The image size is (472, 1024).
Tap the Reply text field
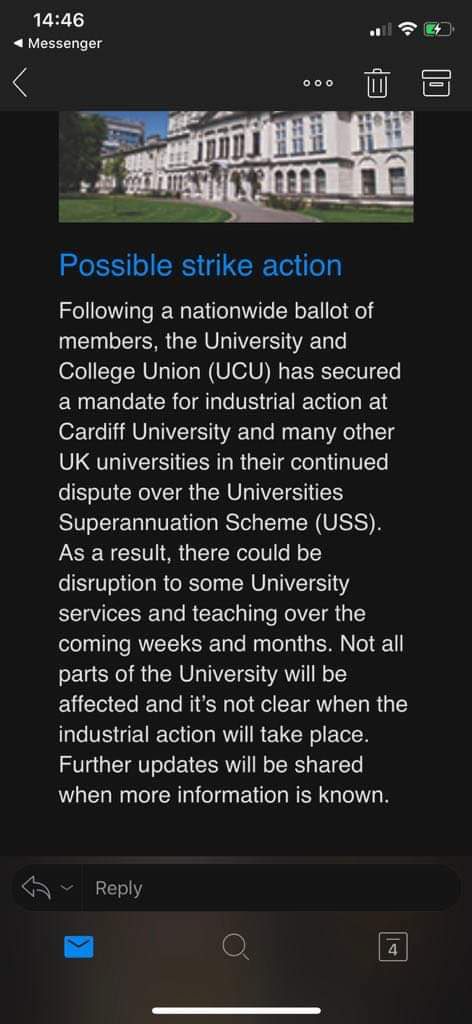tap(271, 888)
